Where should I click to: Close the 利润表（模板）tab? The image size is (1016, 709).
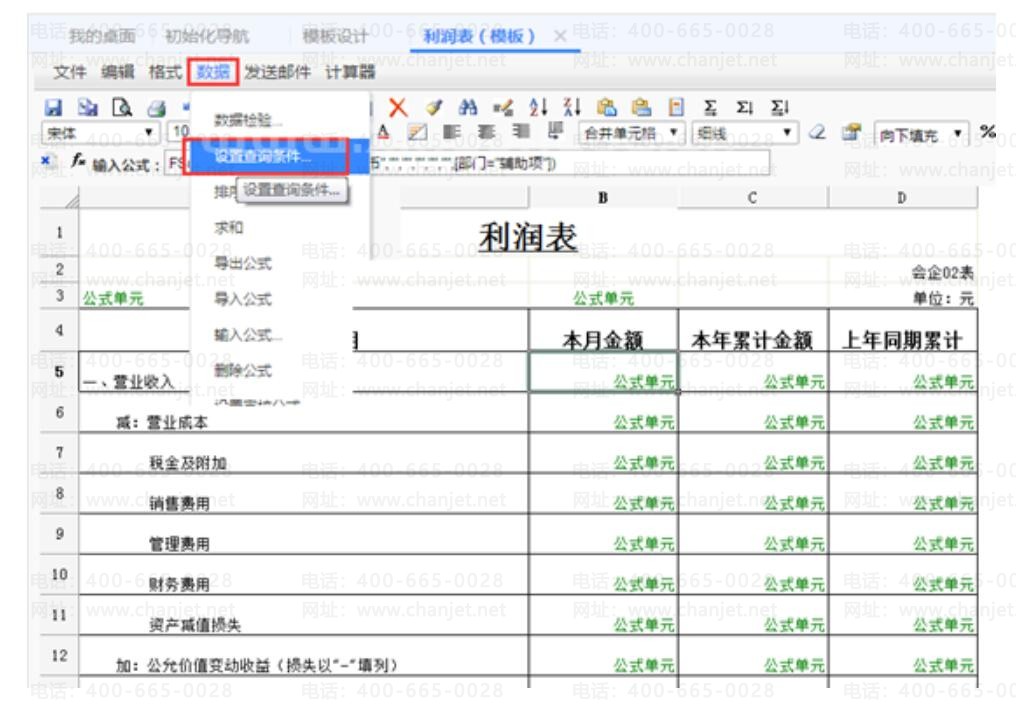(x=560, y=36)
